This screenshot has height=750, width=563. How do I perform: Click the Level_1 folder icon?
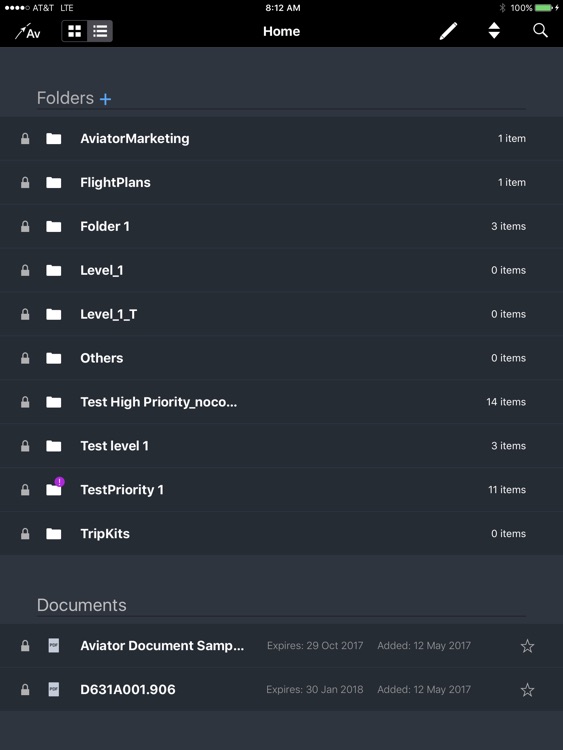tap(54, 270)
